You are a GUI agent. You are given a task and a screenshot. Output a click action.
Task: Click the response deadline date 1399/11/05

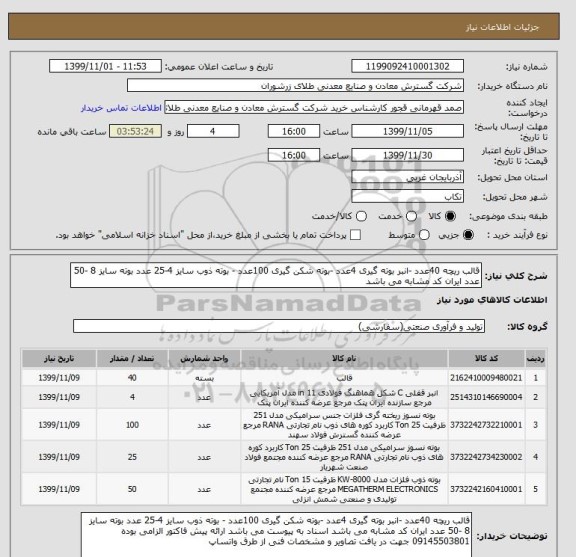tap(407, 131)
